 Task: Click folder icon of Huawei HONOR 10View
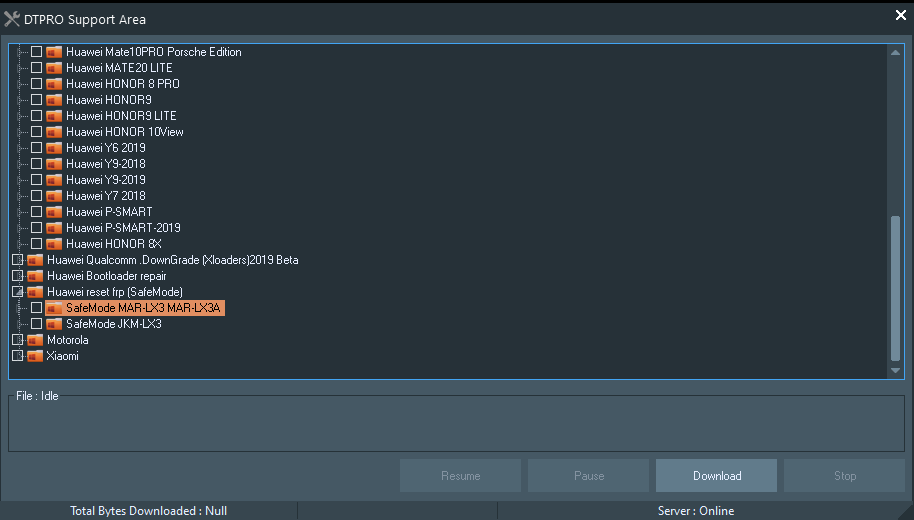click(54, 132)
